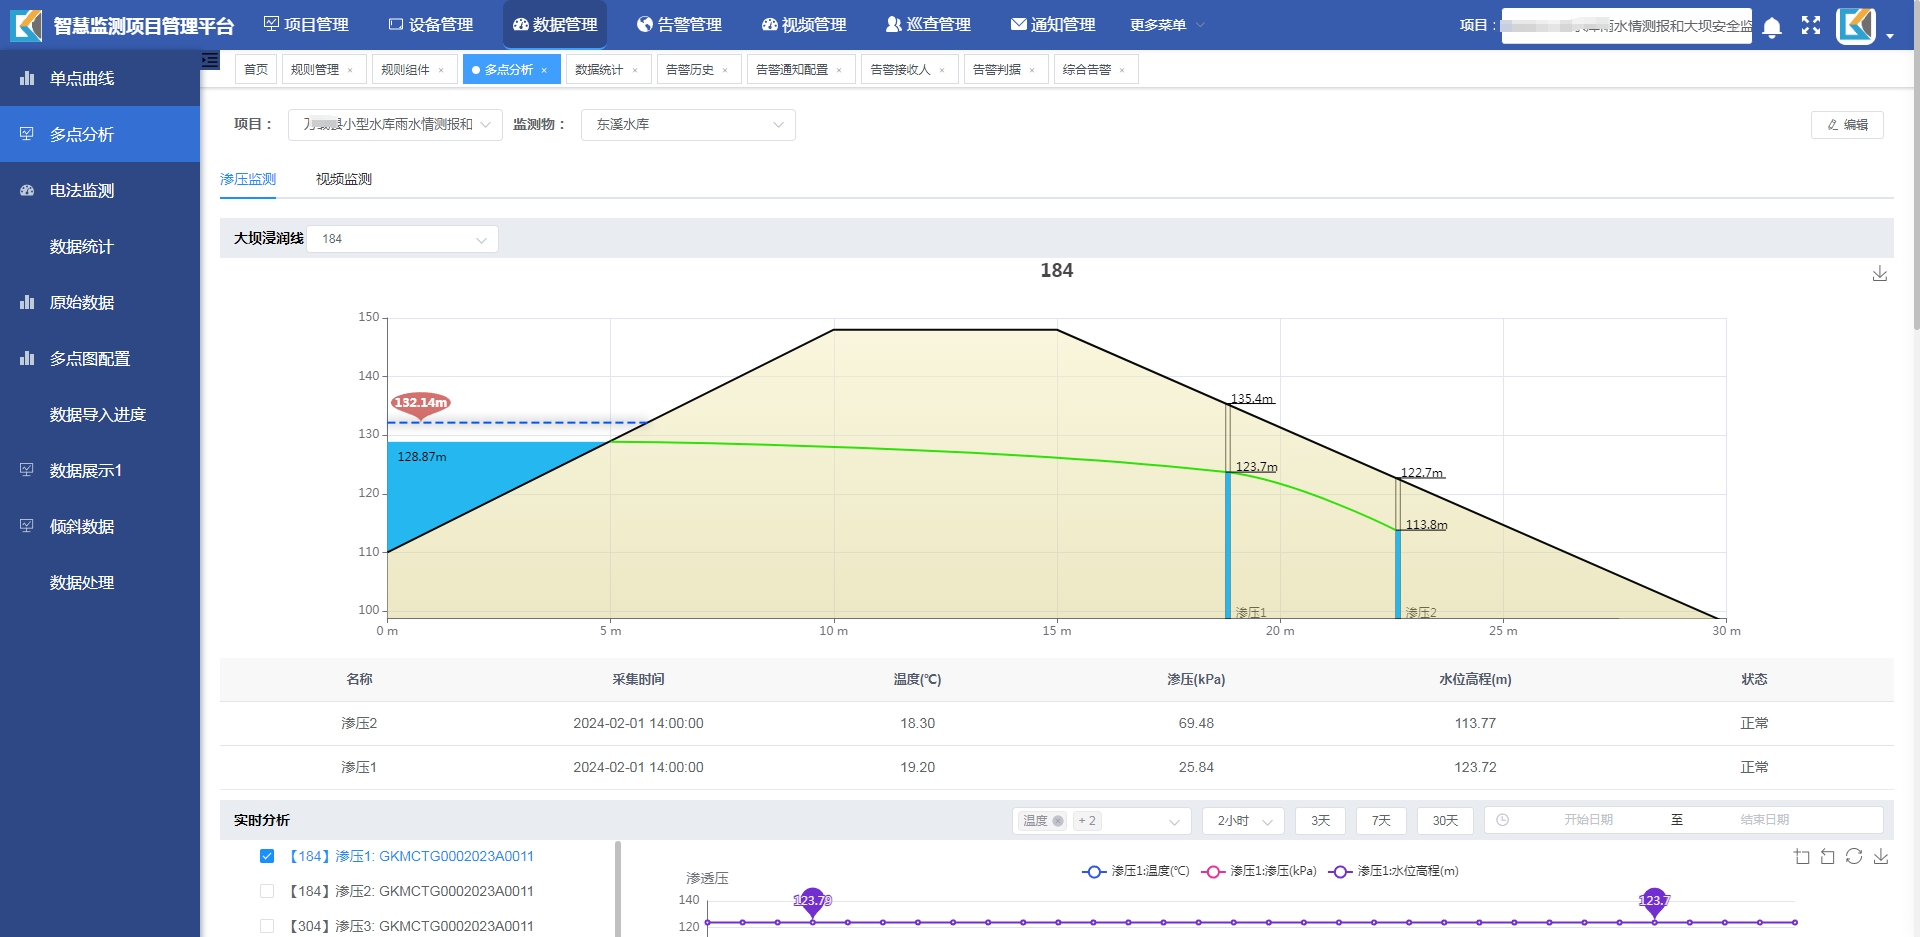1920x937 pixels.
Task: Check the 【184】渗压2 sensor checkbox
Action: click(267, 891)
